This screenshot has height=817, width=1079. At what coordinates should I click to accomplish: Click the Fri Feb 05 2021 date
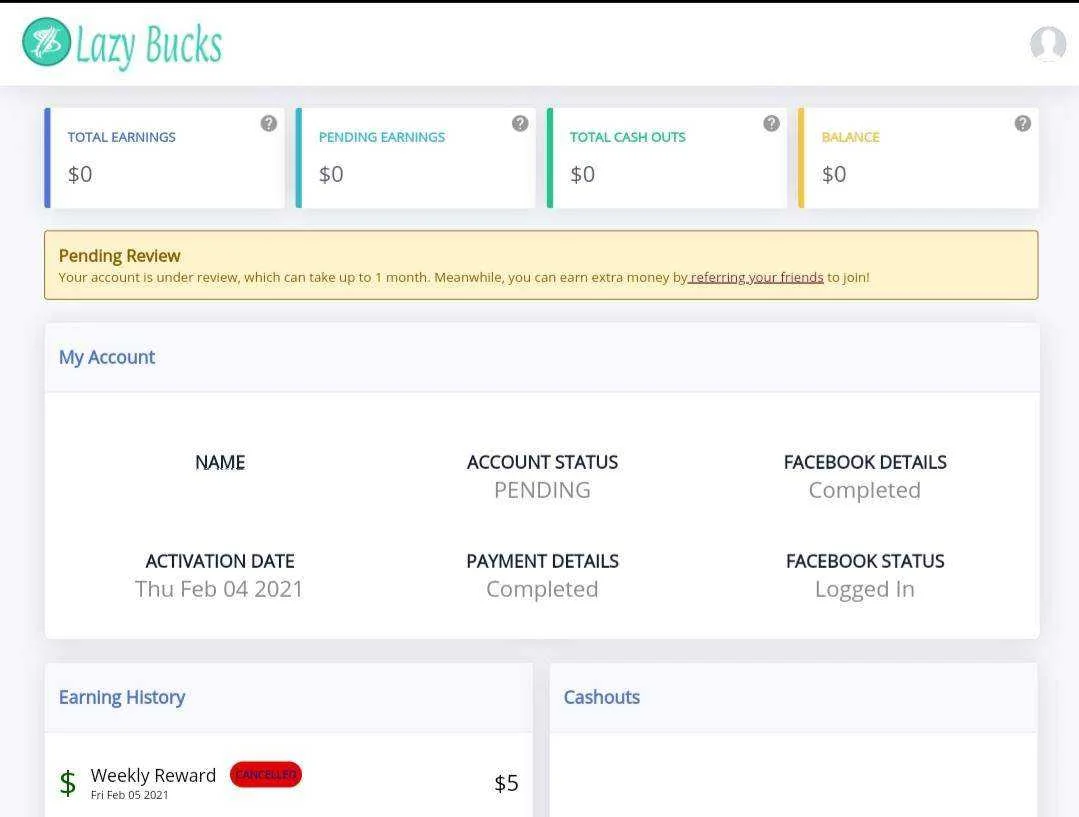129,795
